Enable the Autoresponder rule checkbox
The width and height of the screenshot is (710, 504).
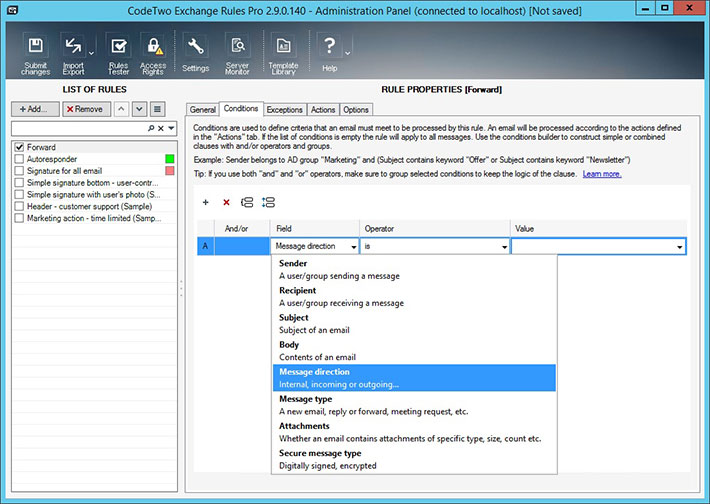coord(19,159)
